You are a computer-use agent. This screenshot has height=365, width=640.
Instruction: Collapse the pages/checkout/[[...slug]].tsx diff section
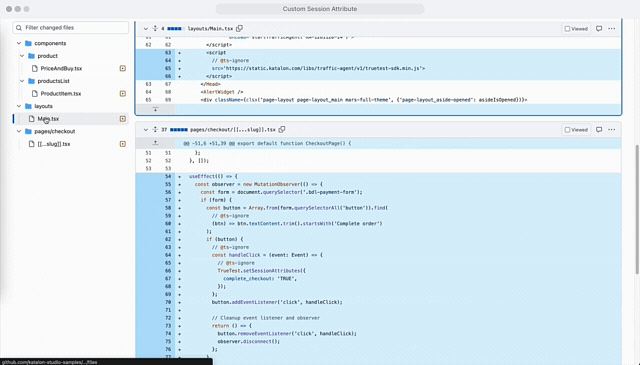pyautogui.click(x=146, y=130)
